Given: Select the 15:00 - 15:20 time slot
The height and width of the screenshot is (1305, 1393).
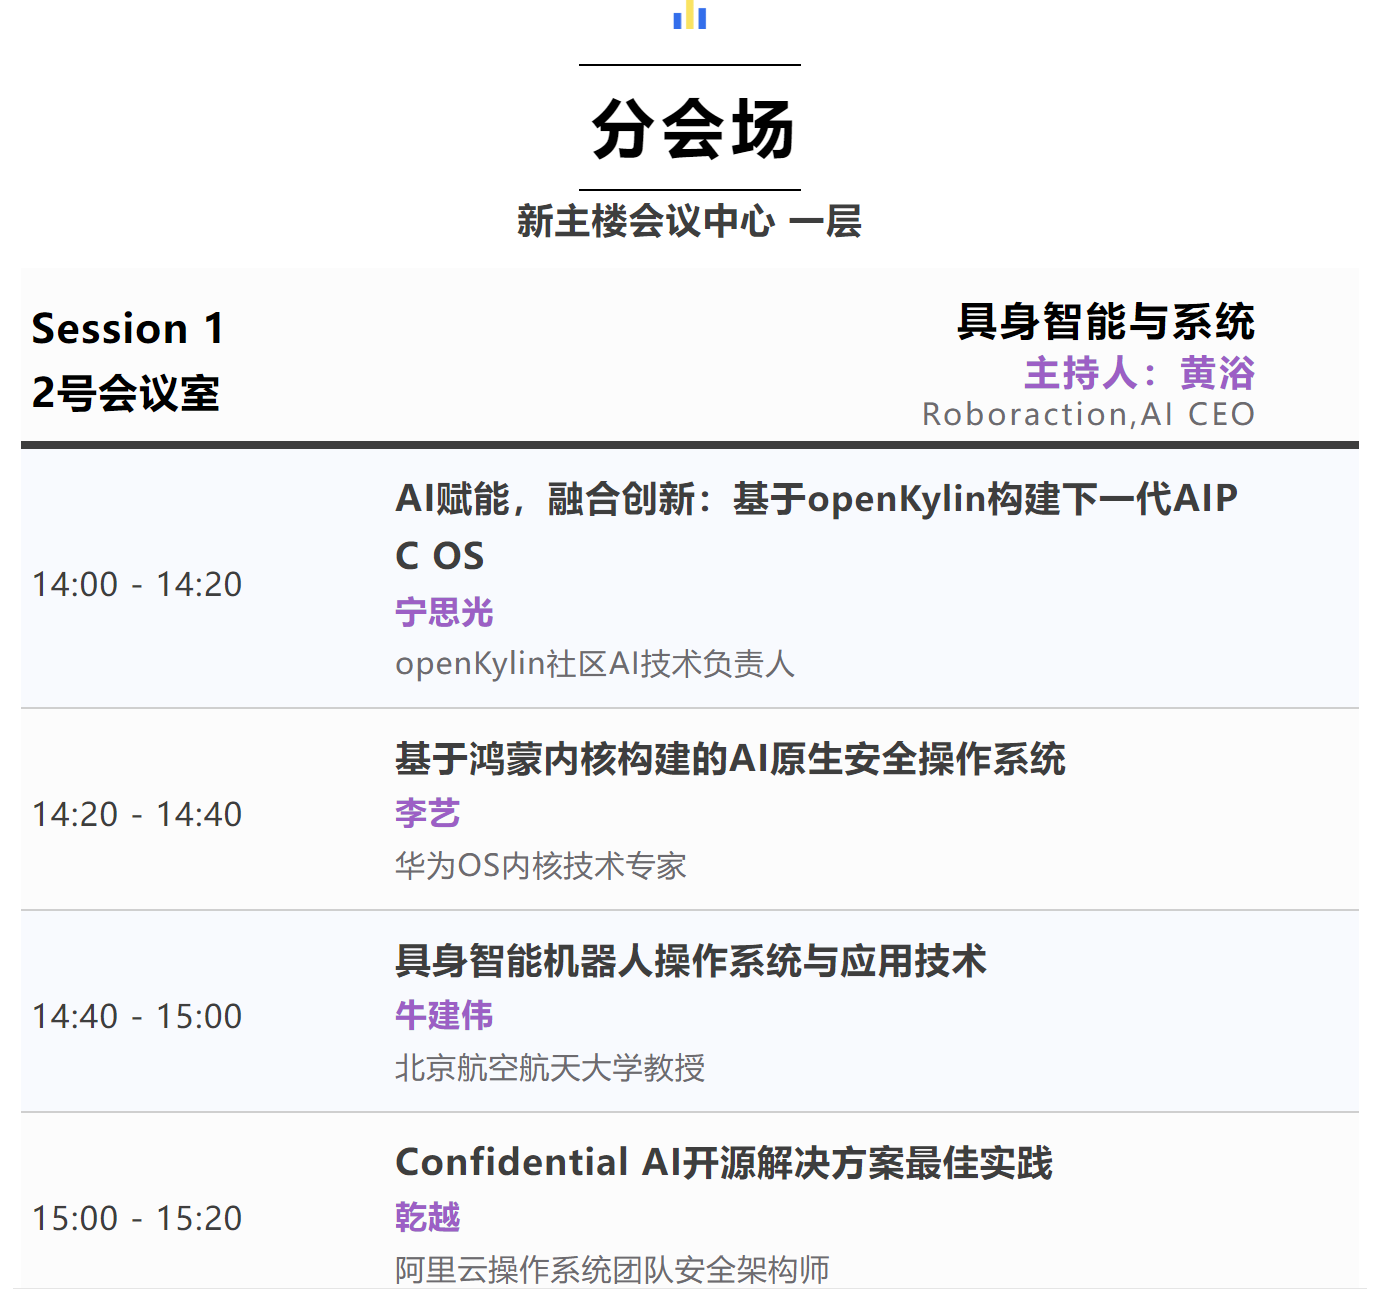Looking at the screenshot, I should 137,1218.
